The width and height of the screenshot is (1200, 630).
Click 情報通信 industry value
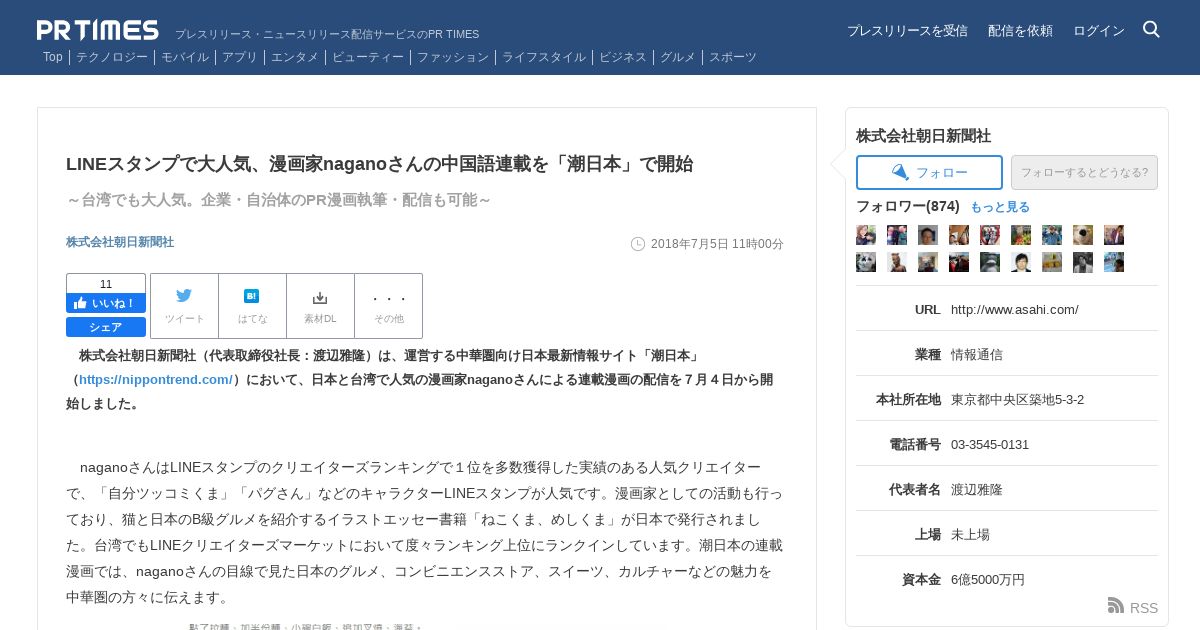(x=977, y=354)
